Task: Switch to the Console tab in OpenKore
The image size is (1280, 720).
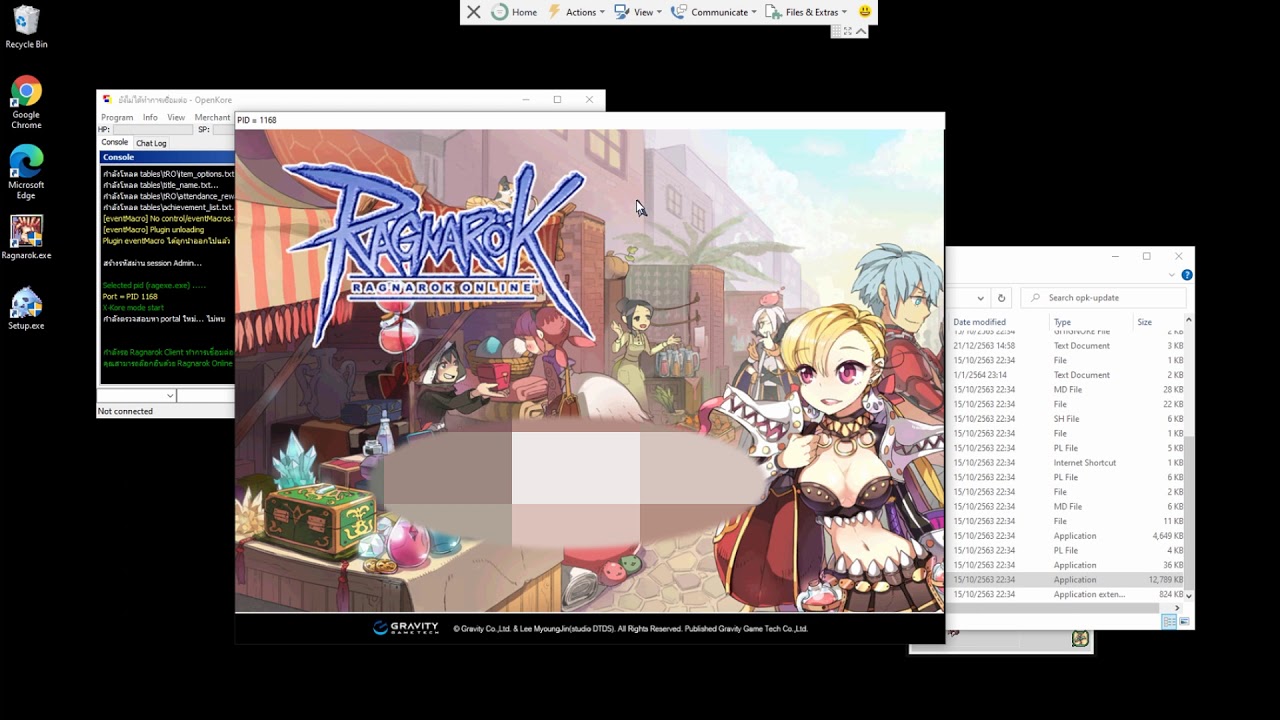Action: [115, 142]
